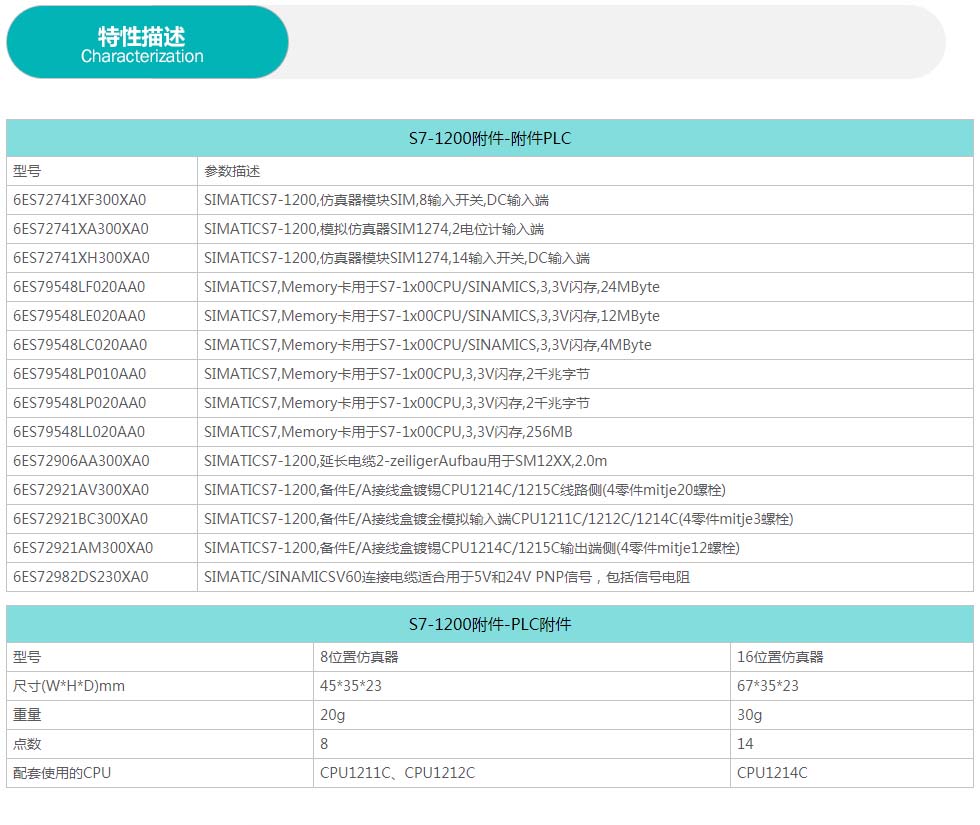Click the 256MB memory card description

388,431
